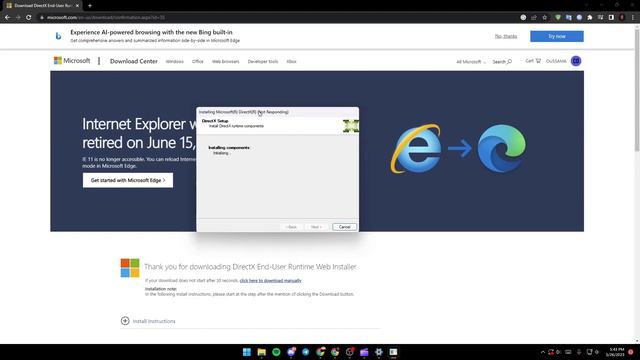Open the Xbox menu item
Image resolution: width=640 pixels, height=360 pixels.
(291, 62)
